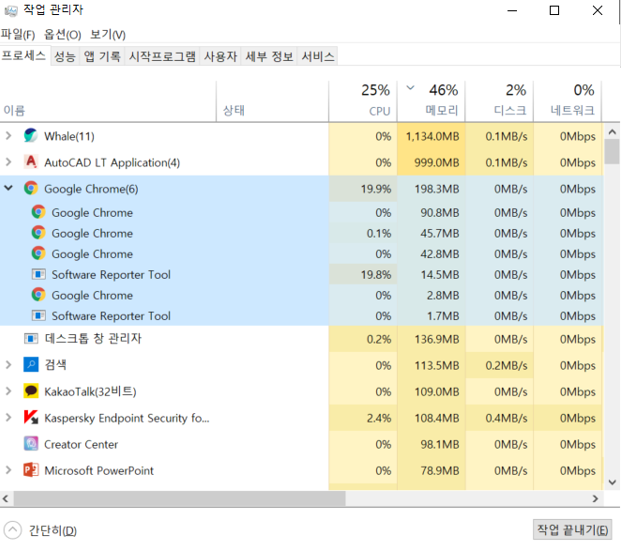
Task: Click the 작업 끝내기(E) button
Action: tap(572, 529)
